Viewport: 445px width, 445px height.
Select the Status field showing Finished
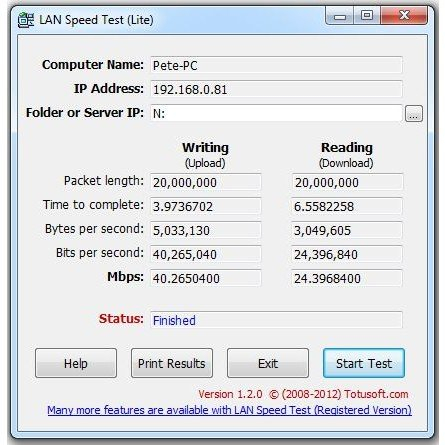[x=276, y=320]
